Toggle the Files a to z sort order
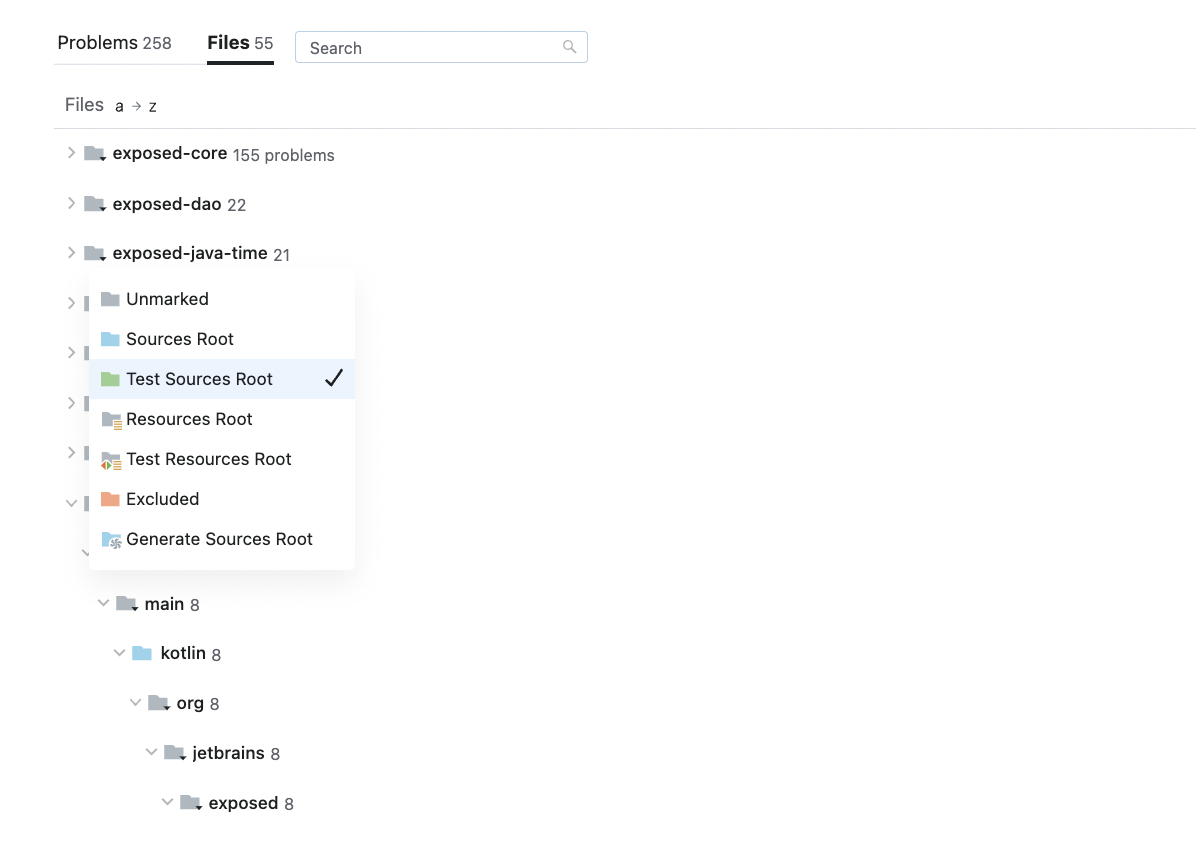 pyautogui.click(x=136, y=106)
